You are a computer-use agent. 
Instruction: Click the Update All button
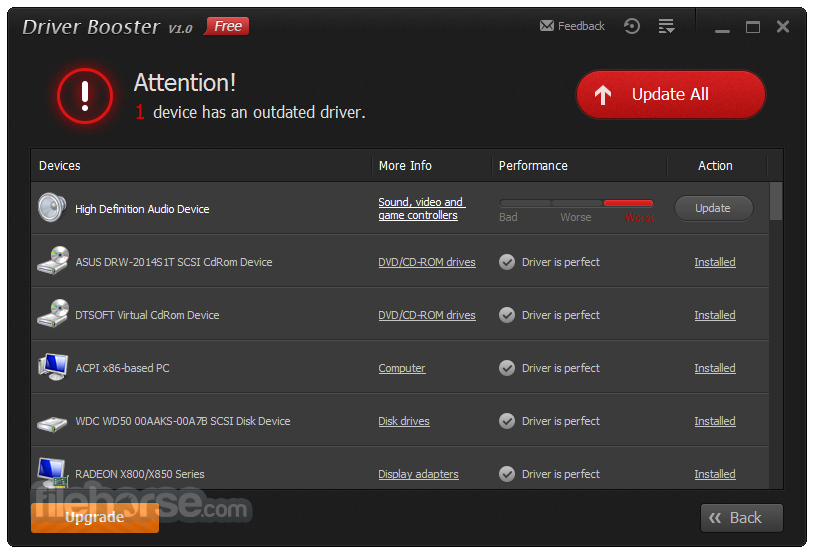coord(670,94)
